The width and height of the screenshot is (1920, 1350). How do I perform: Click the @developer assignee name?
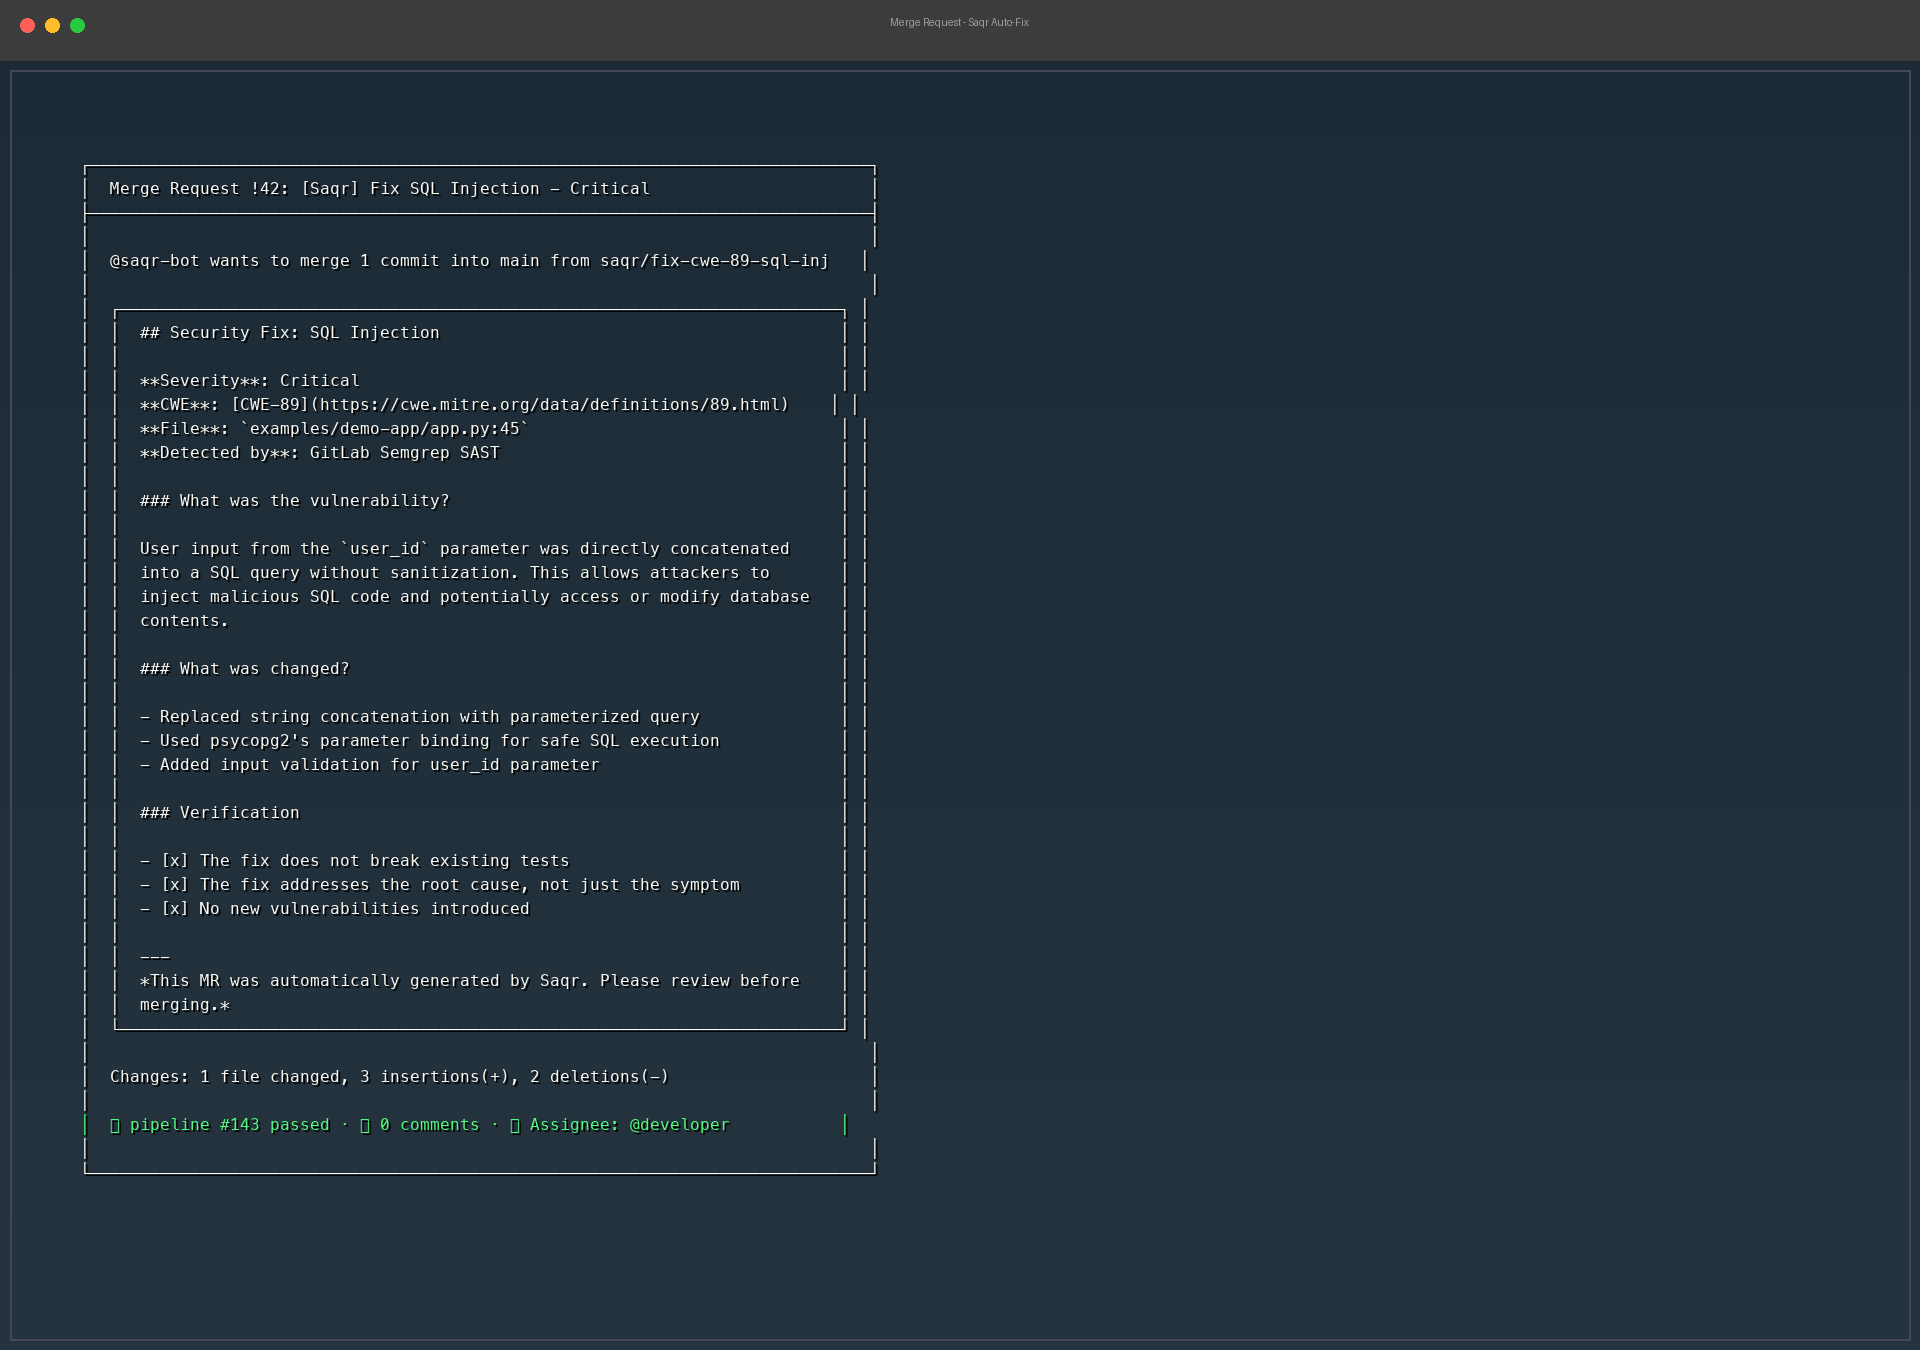tap(679, 1125)
